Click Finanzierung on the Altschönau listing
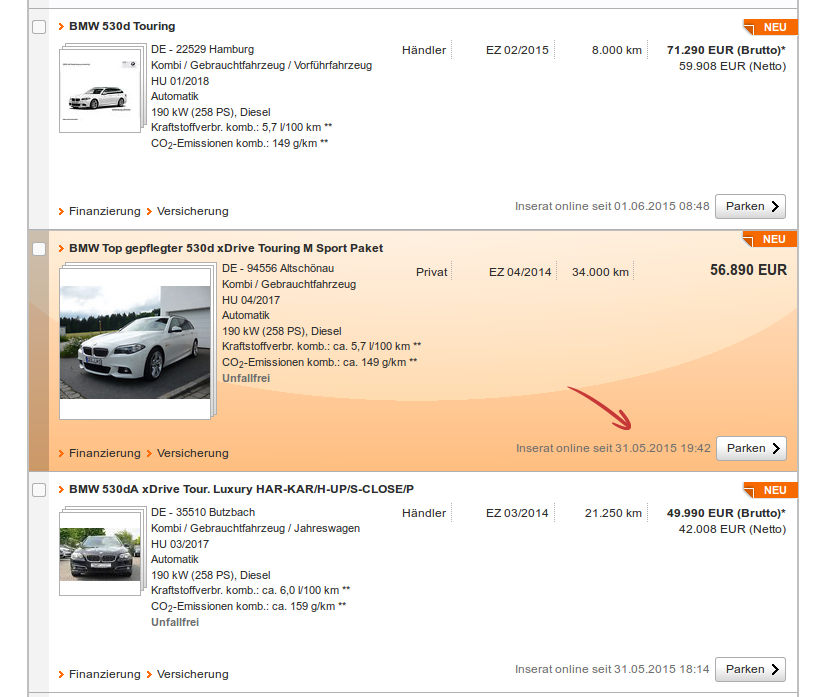This screenshot has height=697, width=819. (x=104, y=453)
